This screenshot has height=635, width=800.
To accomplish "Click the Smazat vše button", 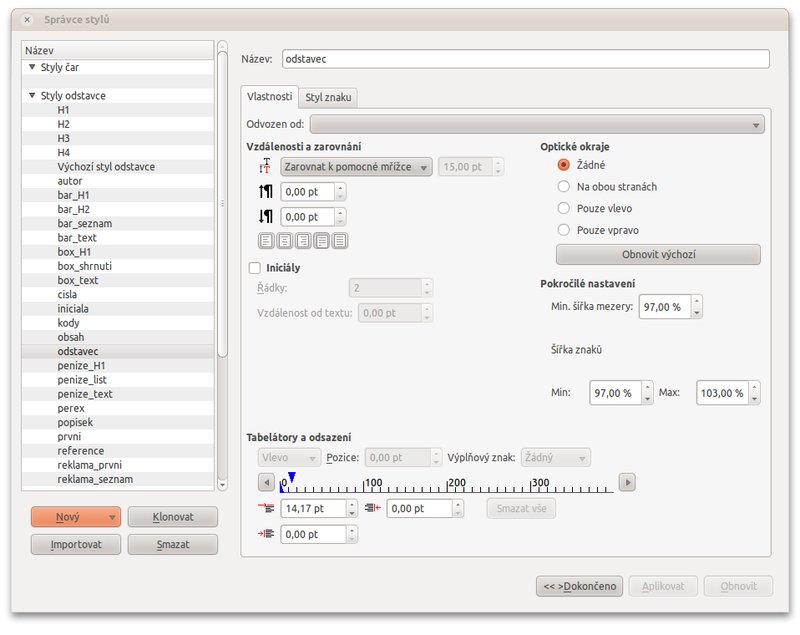I will point(521,509).
